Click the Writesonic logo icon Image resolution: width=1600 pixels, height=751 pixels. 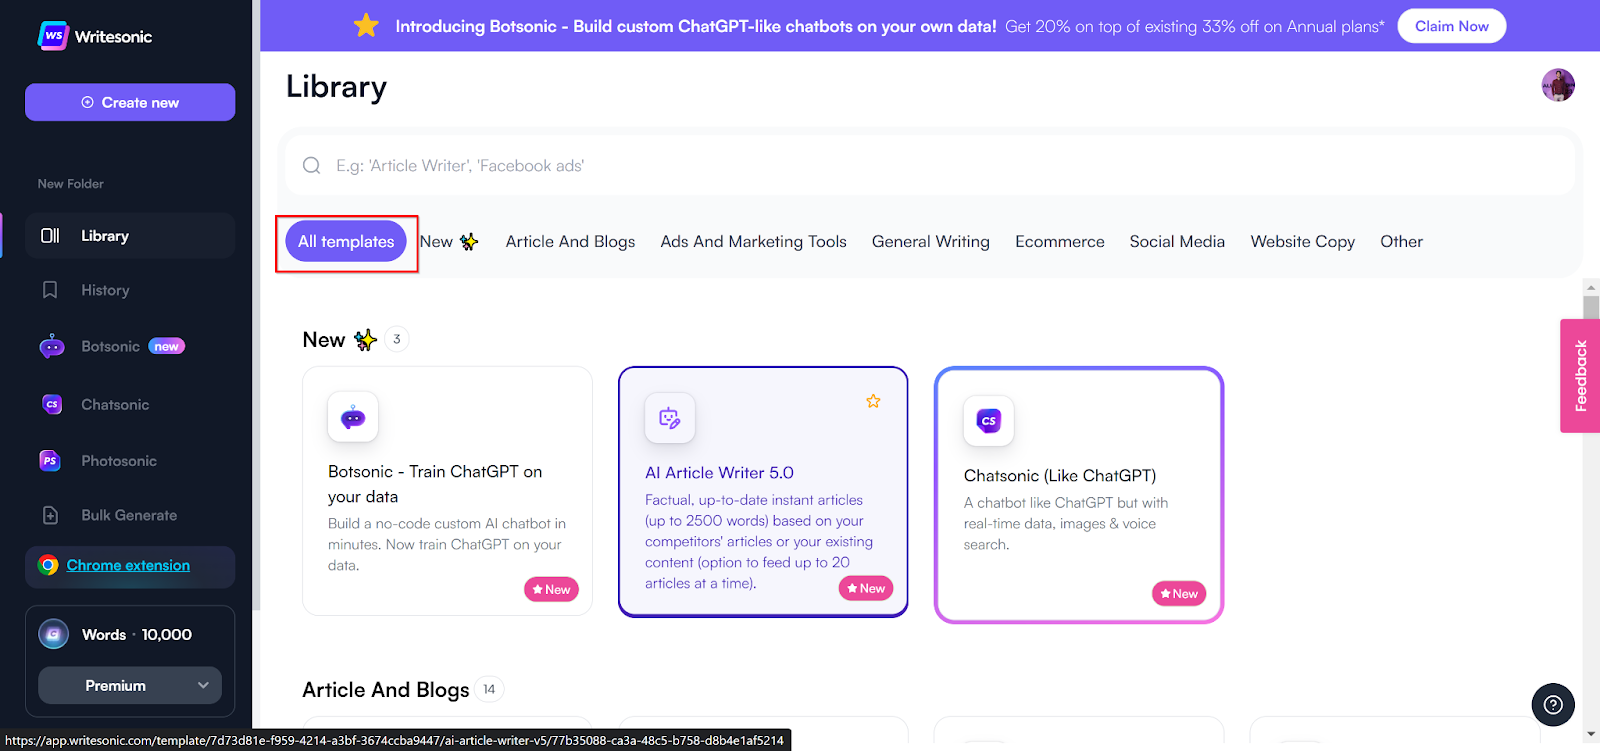(x=53, y=36)
